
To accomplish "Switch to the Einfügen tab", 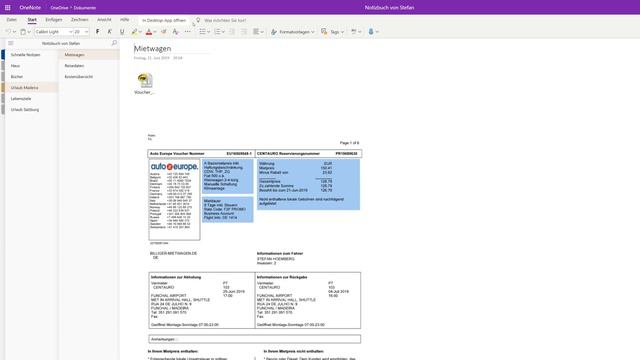I will [54, 20].
